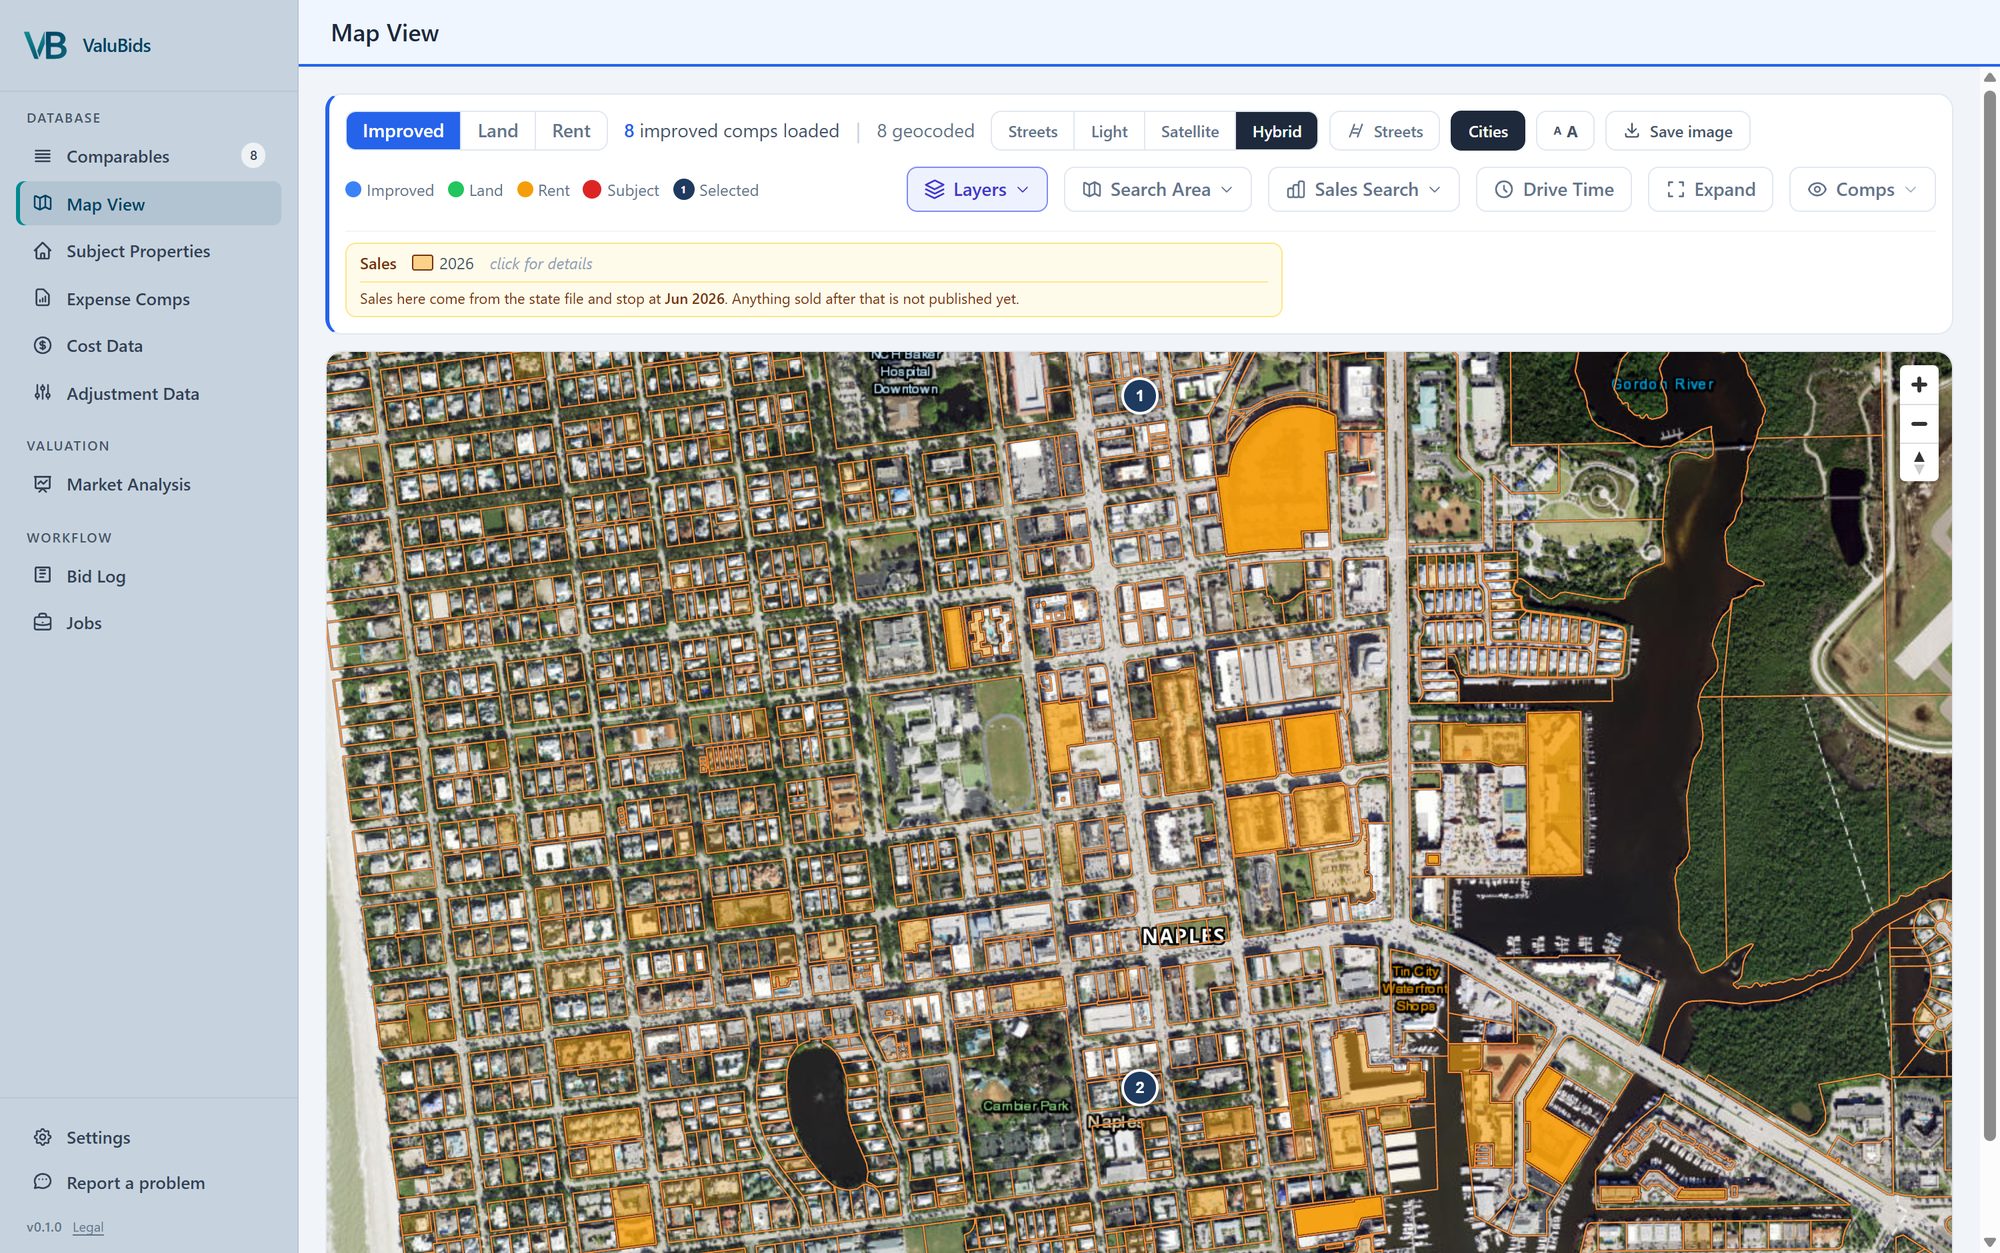Viewport: 2000px width, 1253px height.
Task: Click the Search Area map icon
Action: 1092,189
